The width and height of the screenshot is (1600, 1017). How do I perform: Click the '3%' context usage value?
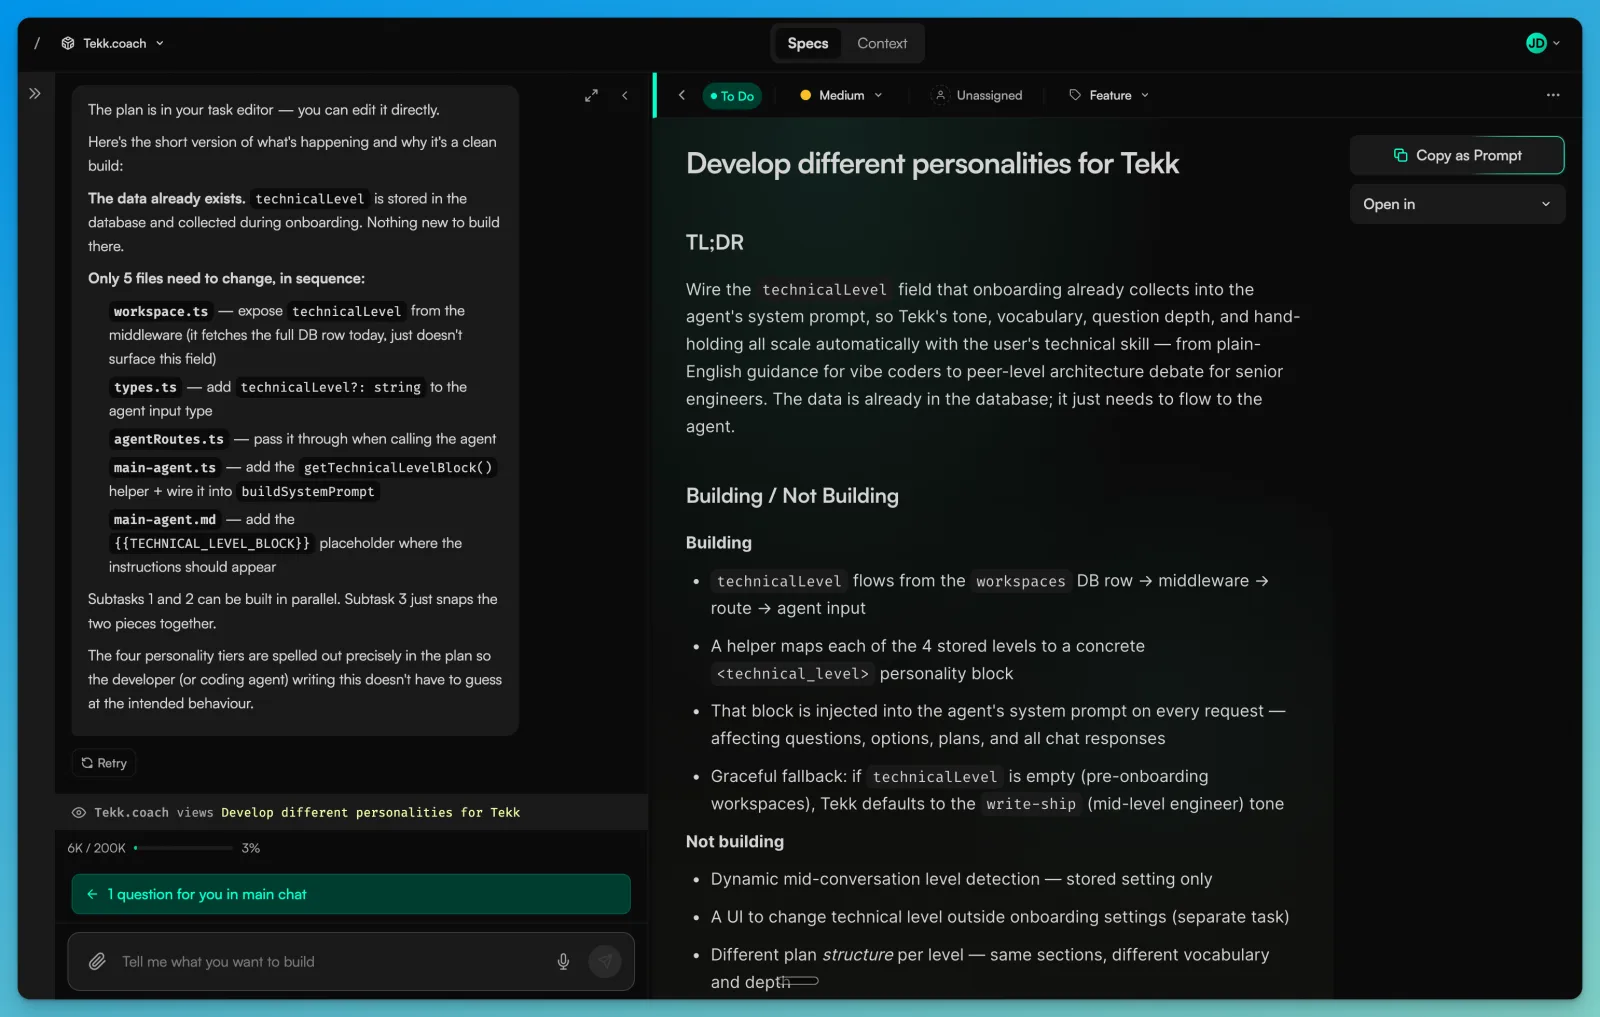[251, 848]
